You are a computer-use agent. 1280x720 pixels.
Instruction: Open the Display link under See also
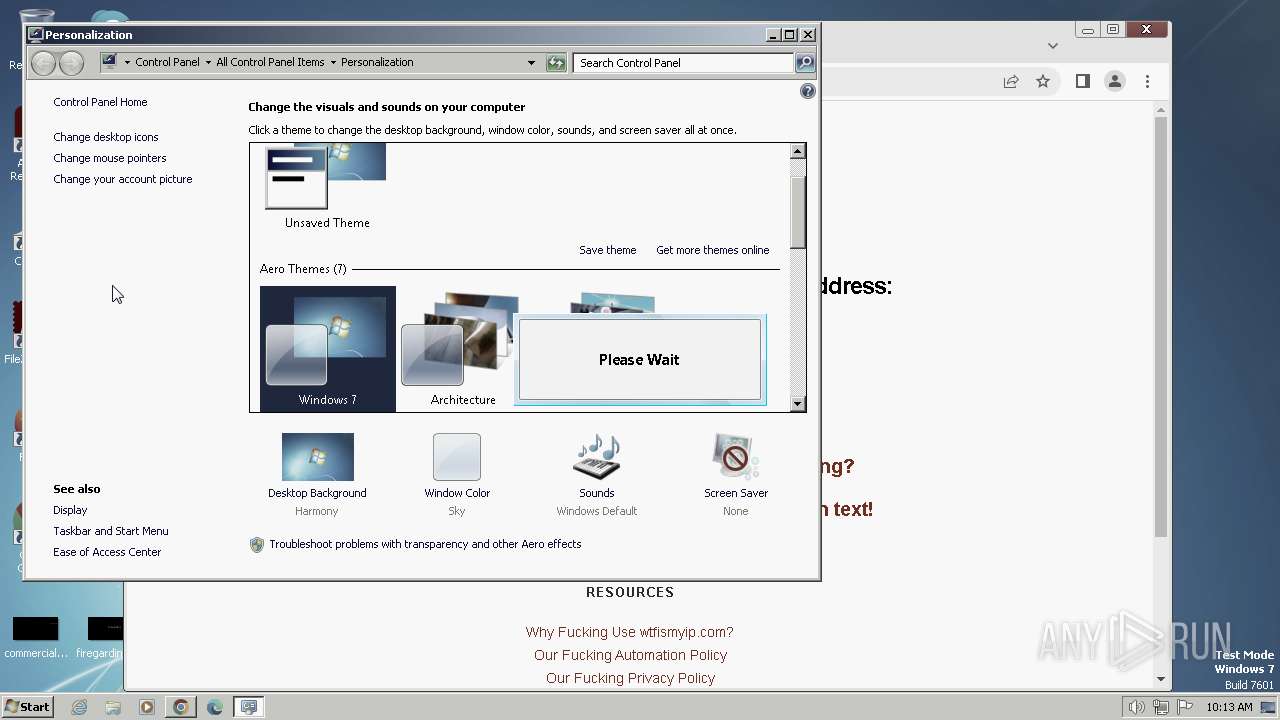[70, 510]
